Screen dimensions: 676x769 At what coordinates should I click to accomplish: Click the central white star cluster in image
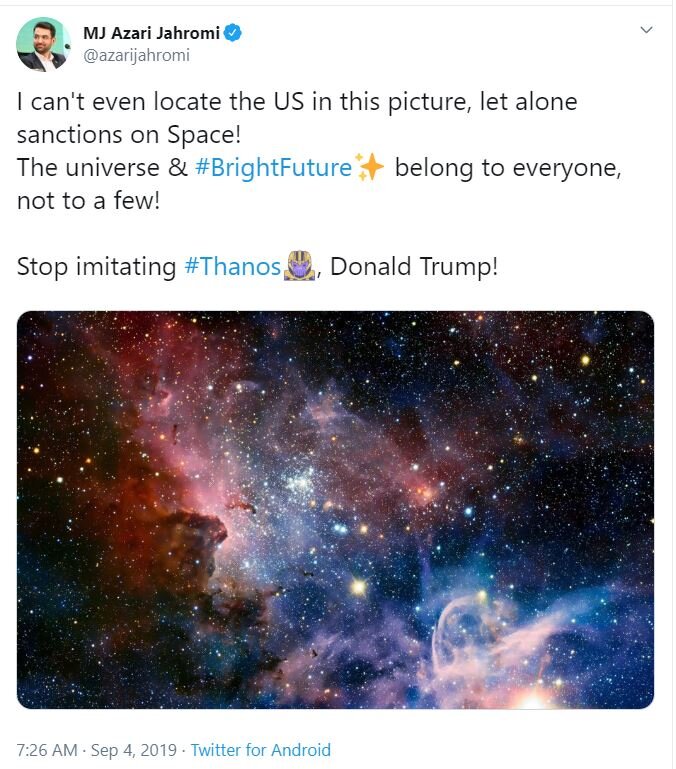(x=300, y=481)
